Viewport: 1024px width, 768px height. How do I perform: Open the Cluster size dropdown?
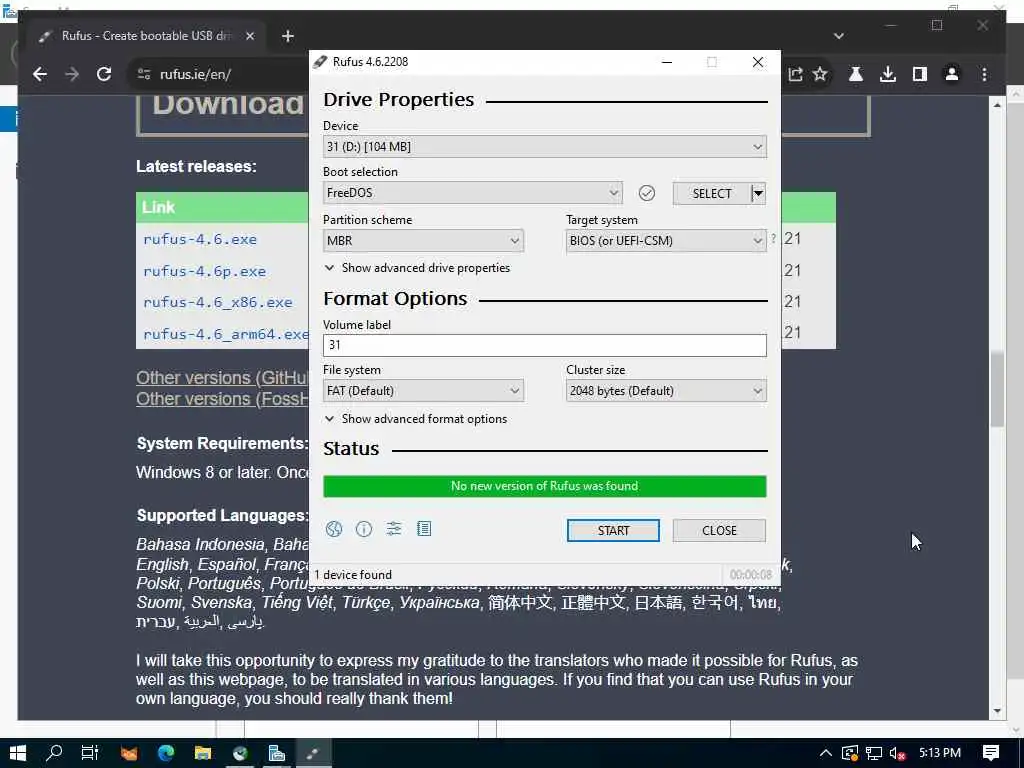(x=666, y=391)
